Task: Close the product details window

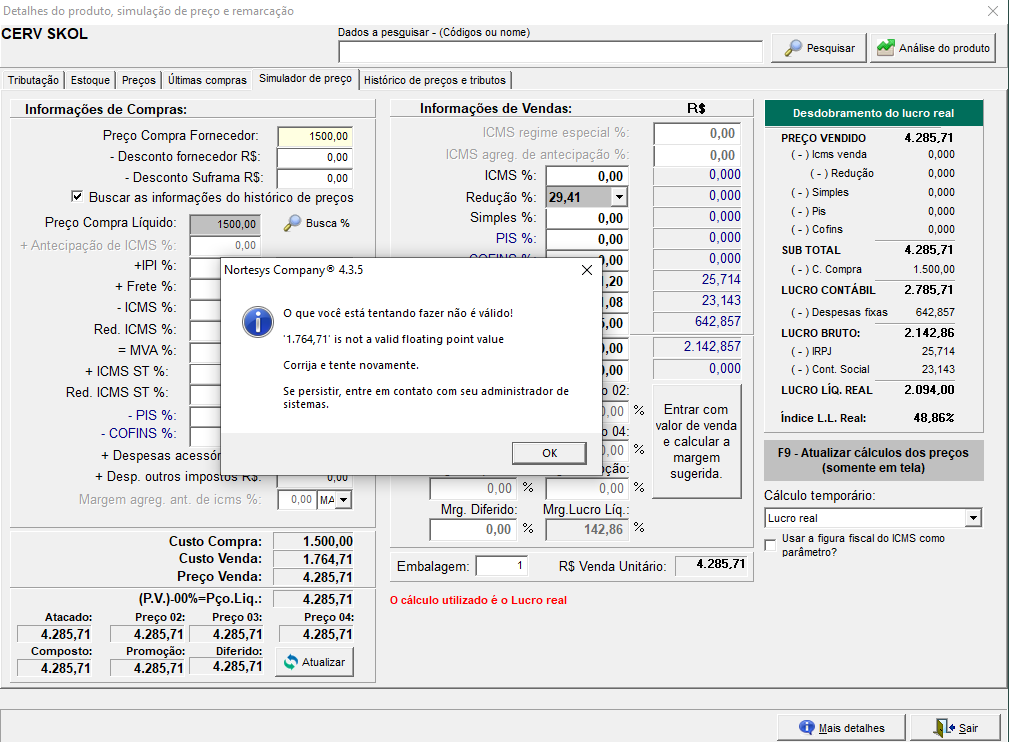Action: (x=993, y=11)
